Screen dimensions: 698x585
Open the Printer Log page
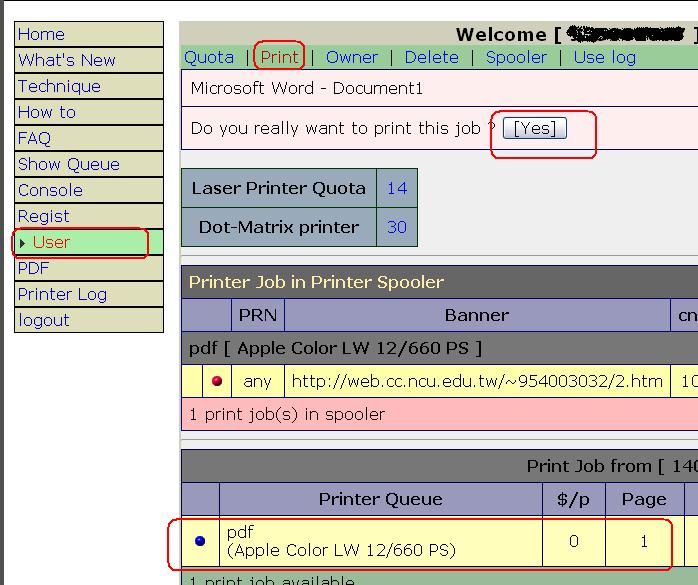pyautogui.click(x=62, y=294)
